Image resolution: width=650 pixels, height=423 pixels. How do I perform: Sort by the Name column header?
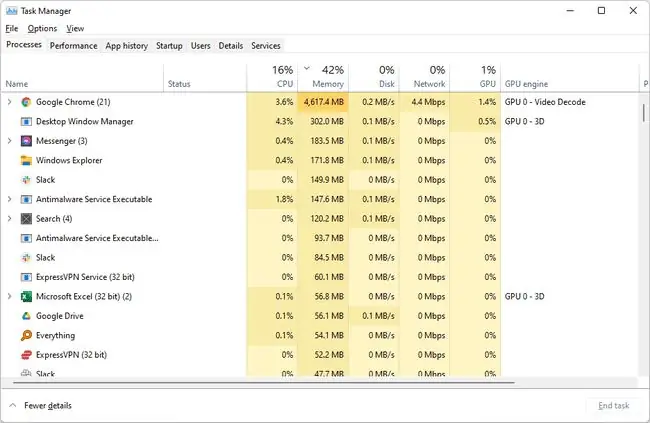[82, 78]
